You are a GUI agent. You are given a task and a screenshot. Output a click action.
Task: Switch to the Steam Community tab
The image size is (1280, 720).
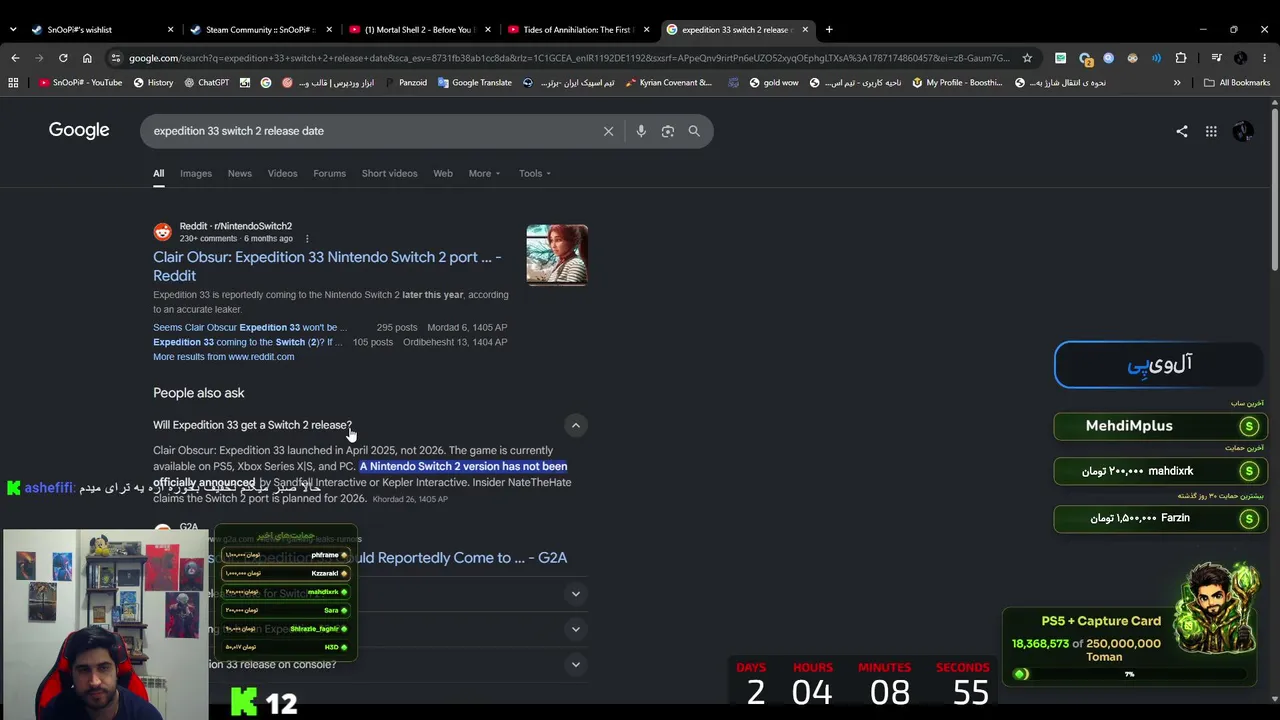260,30
